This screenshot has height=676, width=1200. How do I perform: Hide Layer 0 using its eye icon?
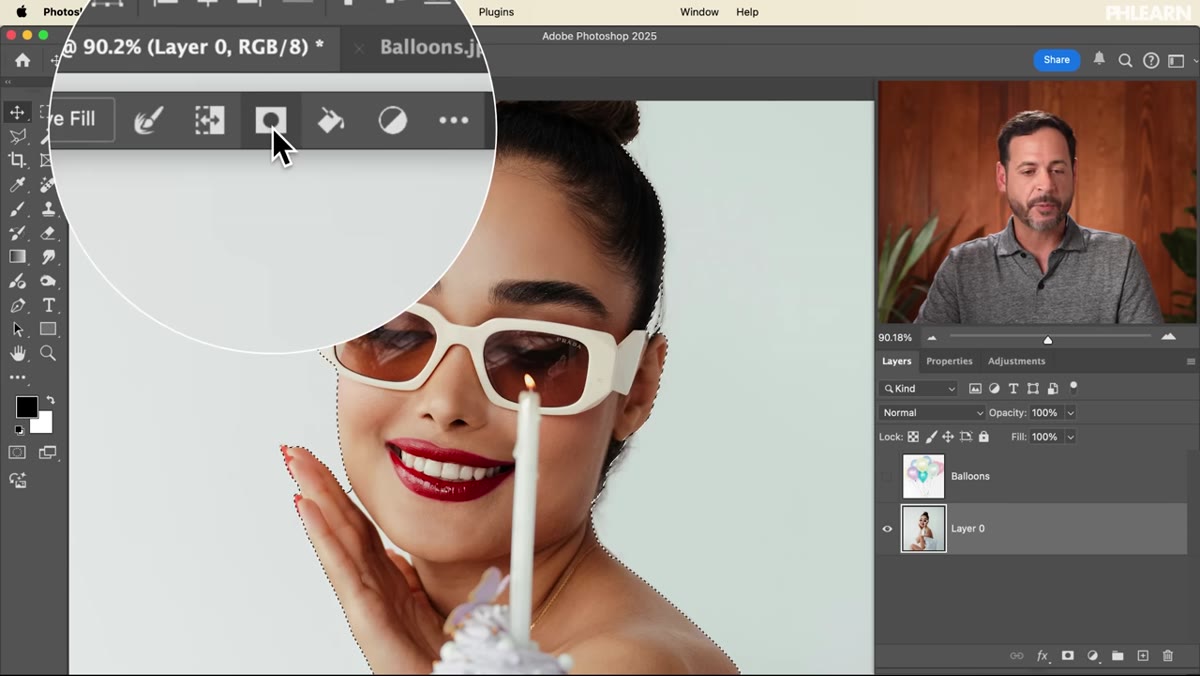pos(887,529)
